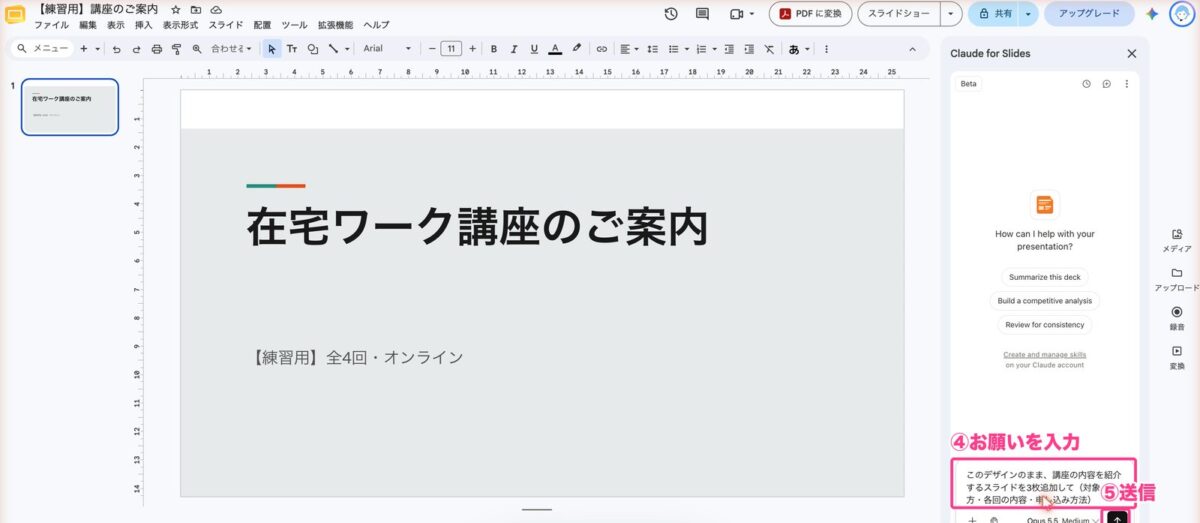Open the input tools あ dropdown
This screenshot has width=1200, height=523.
[799, 48]
